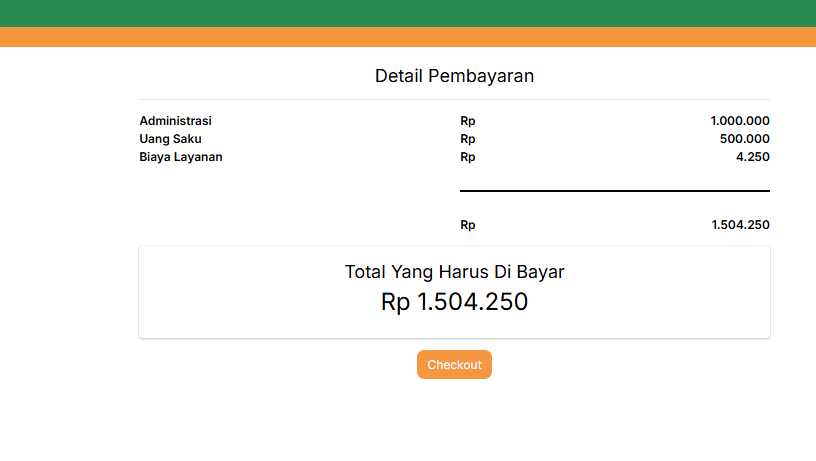Click the 500.000 Uang Saku amount
Image resolution: width=816 pixels, height=461 pixels.
744,139
